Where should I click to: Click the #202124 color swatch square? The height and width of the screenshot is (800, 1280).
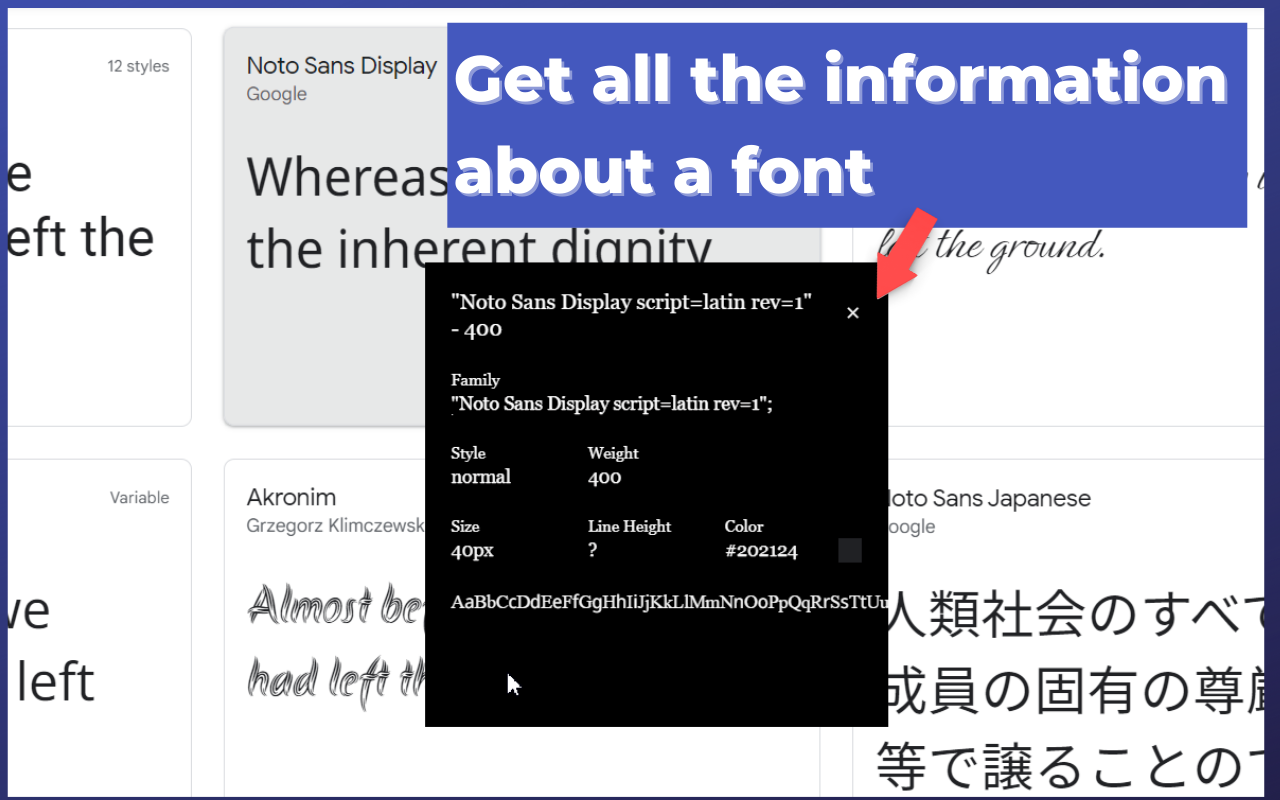coord(850,550)
